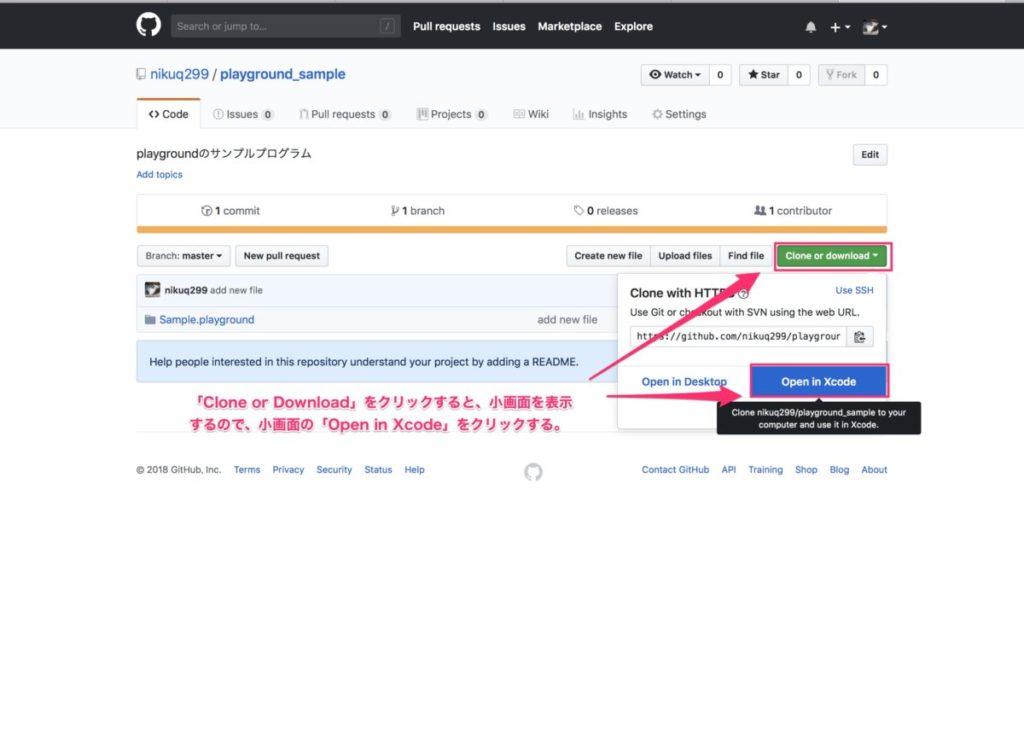The image size is (1024, 745).
Task: Open the Settings tab with gear icon
Action: tap(679, 114)
